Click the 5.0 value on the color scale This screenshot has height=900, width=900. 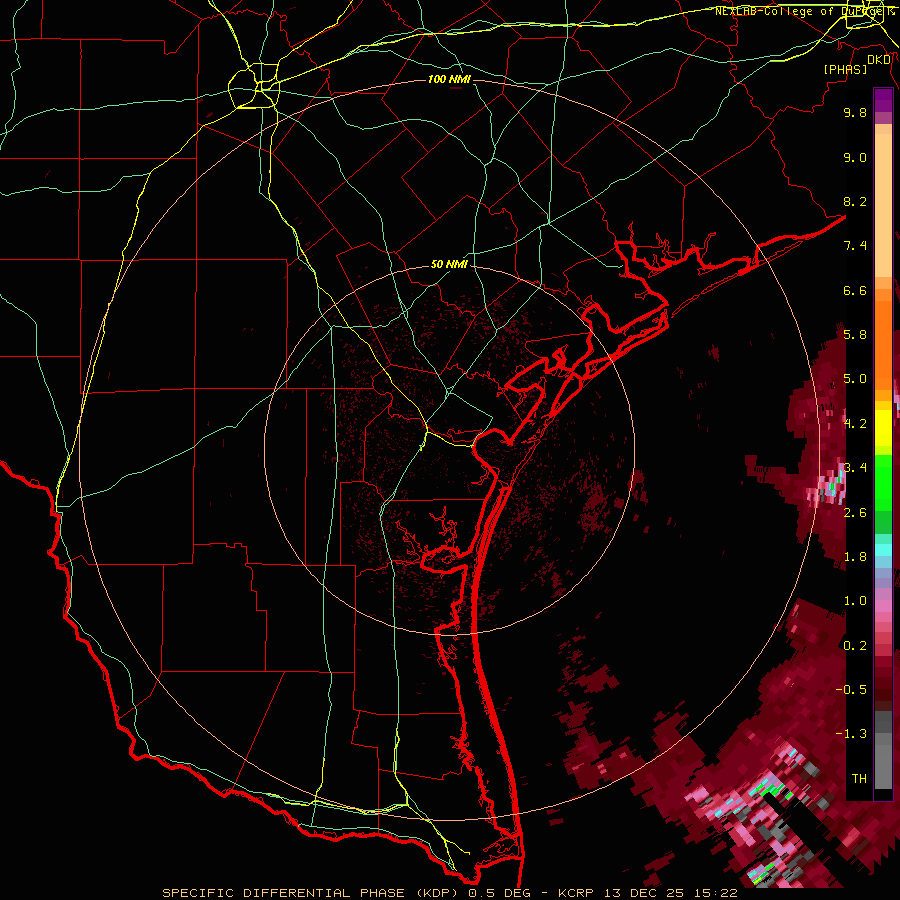pyautogui.click(x=855, y=379)
